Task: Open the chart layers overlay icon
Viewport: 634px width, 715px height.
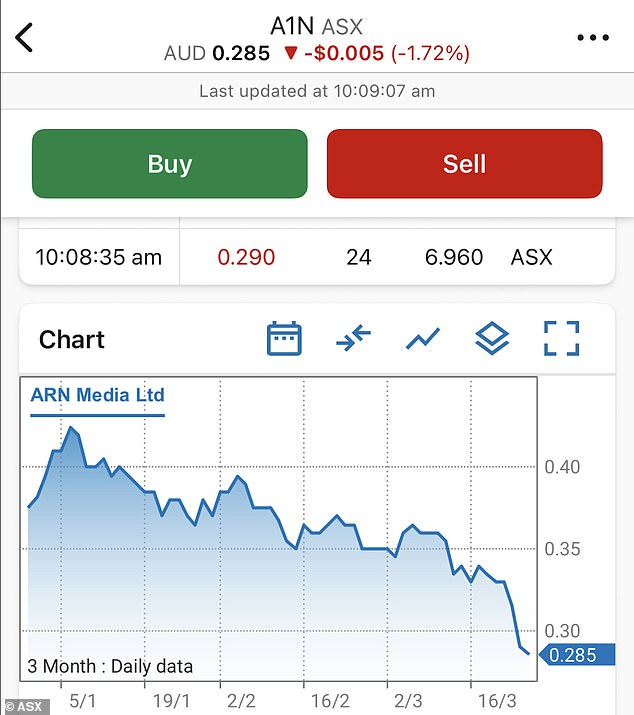Action: click(x=492, y=339)
